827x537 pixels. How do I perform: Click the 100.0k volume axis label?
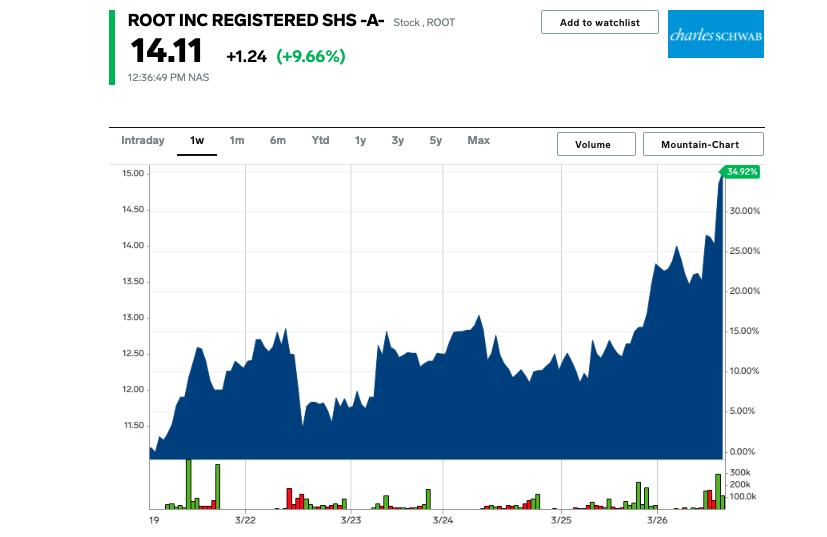tap(743, 497)
